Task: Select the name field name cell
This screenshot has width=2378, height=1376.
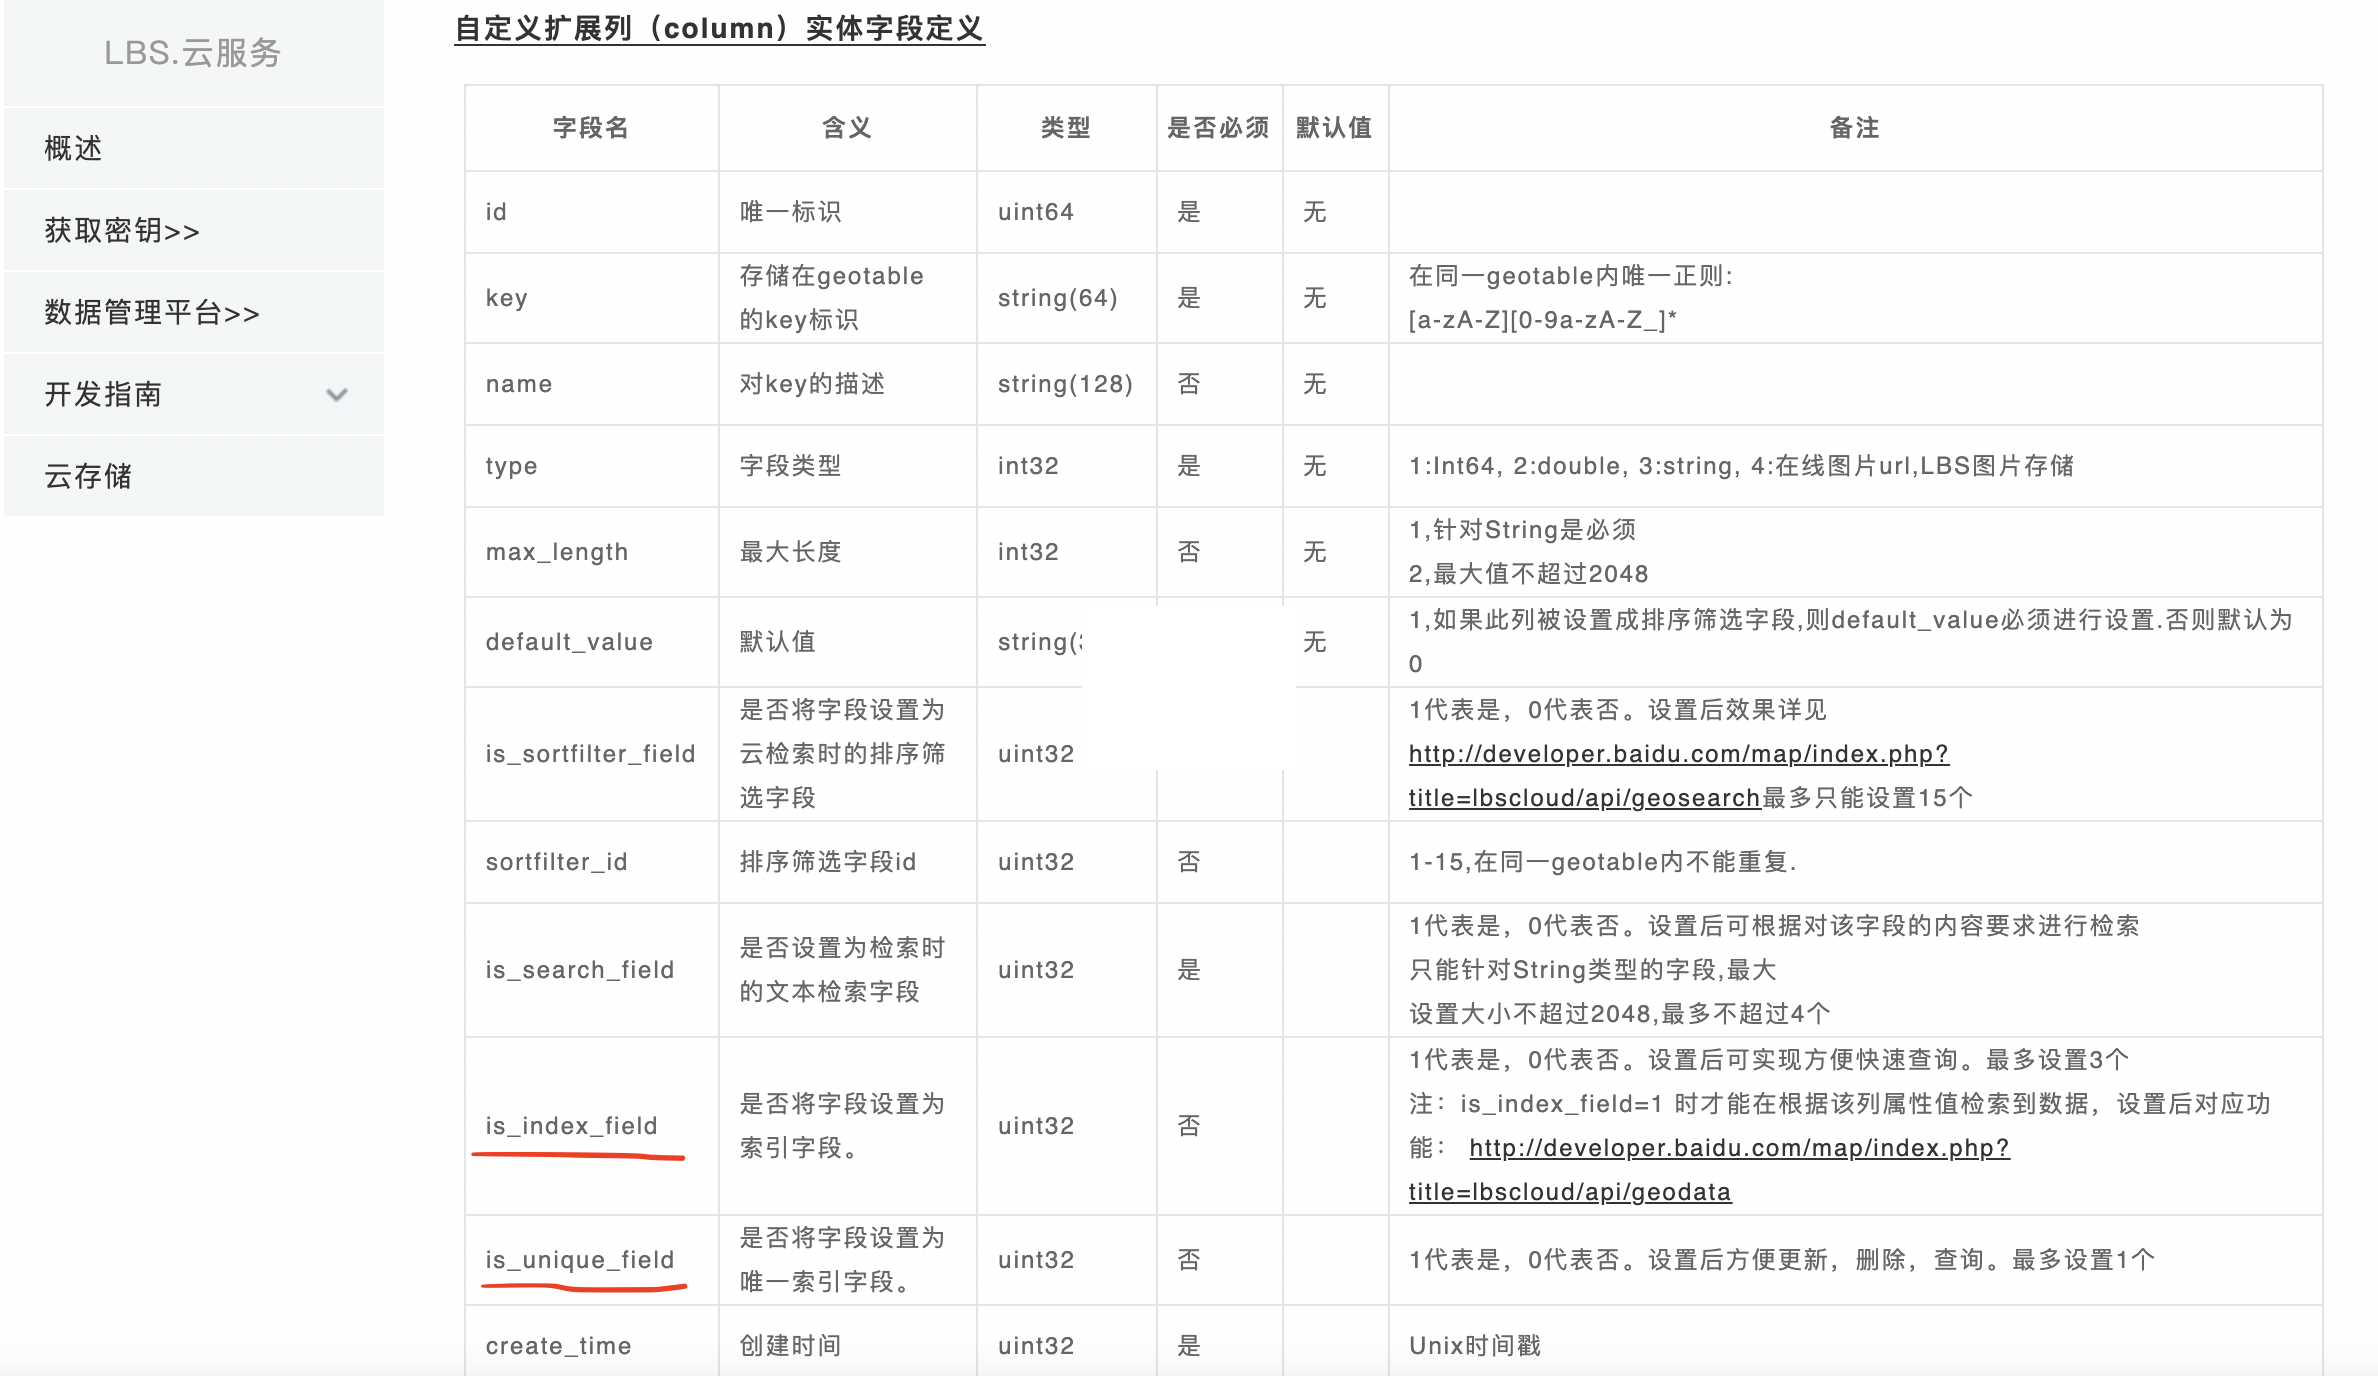Action: [x=592, y=384]
